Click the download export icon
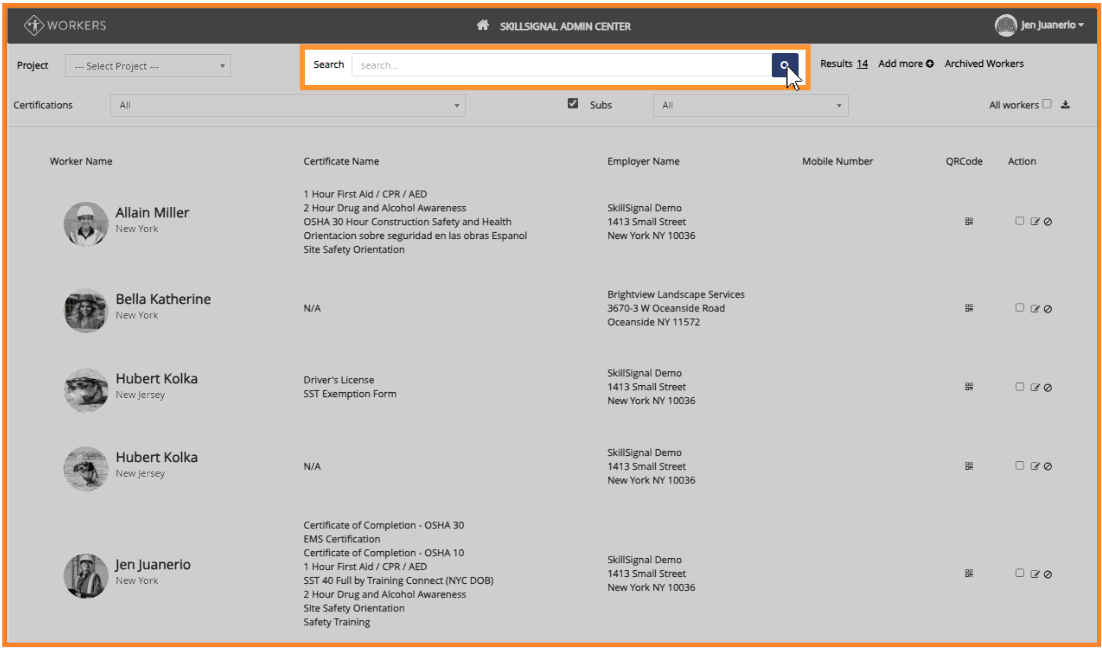 (1065, 105)
